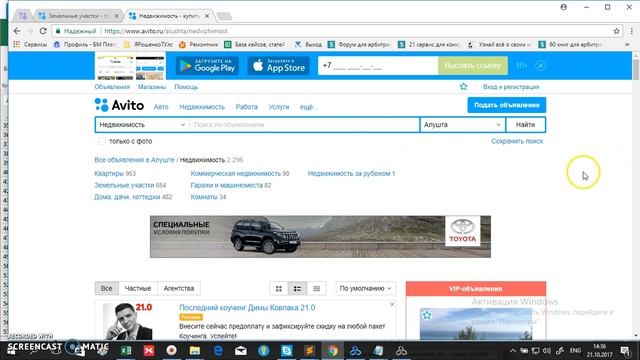Select the Частные listings tab
640x360 pixels.
click(138, 288)
